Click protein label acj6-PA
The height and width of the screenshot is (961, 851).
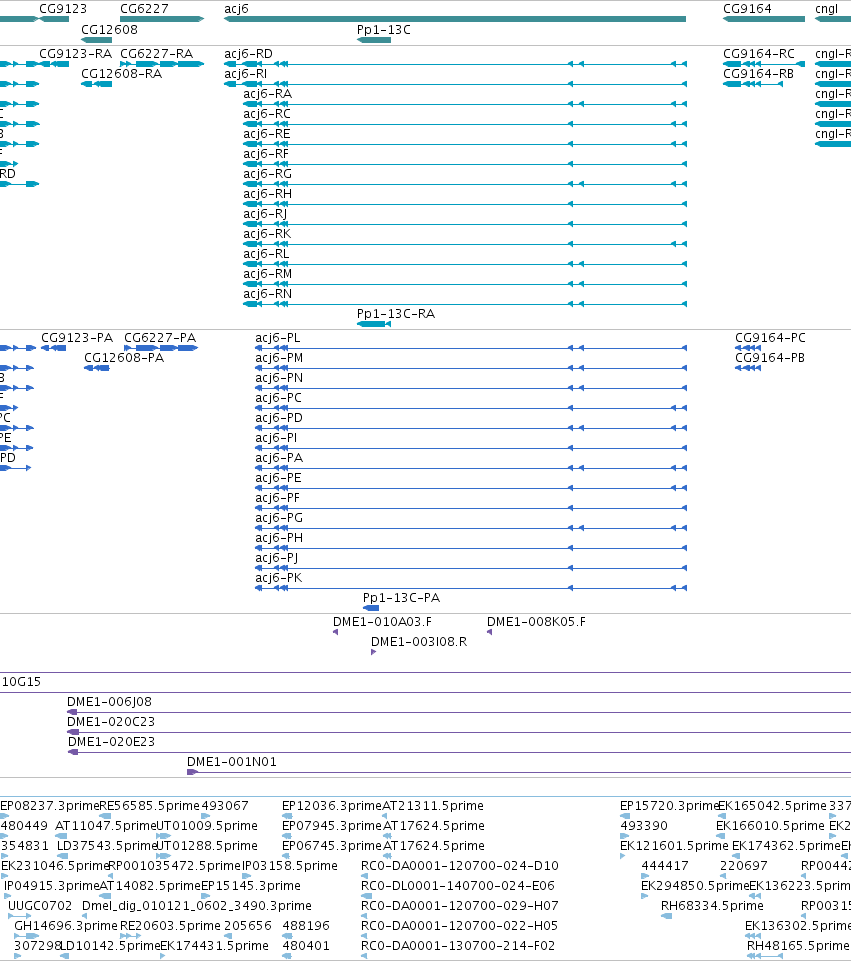[x=279, y=458]
